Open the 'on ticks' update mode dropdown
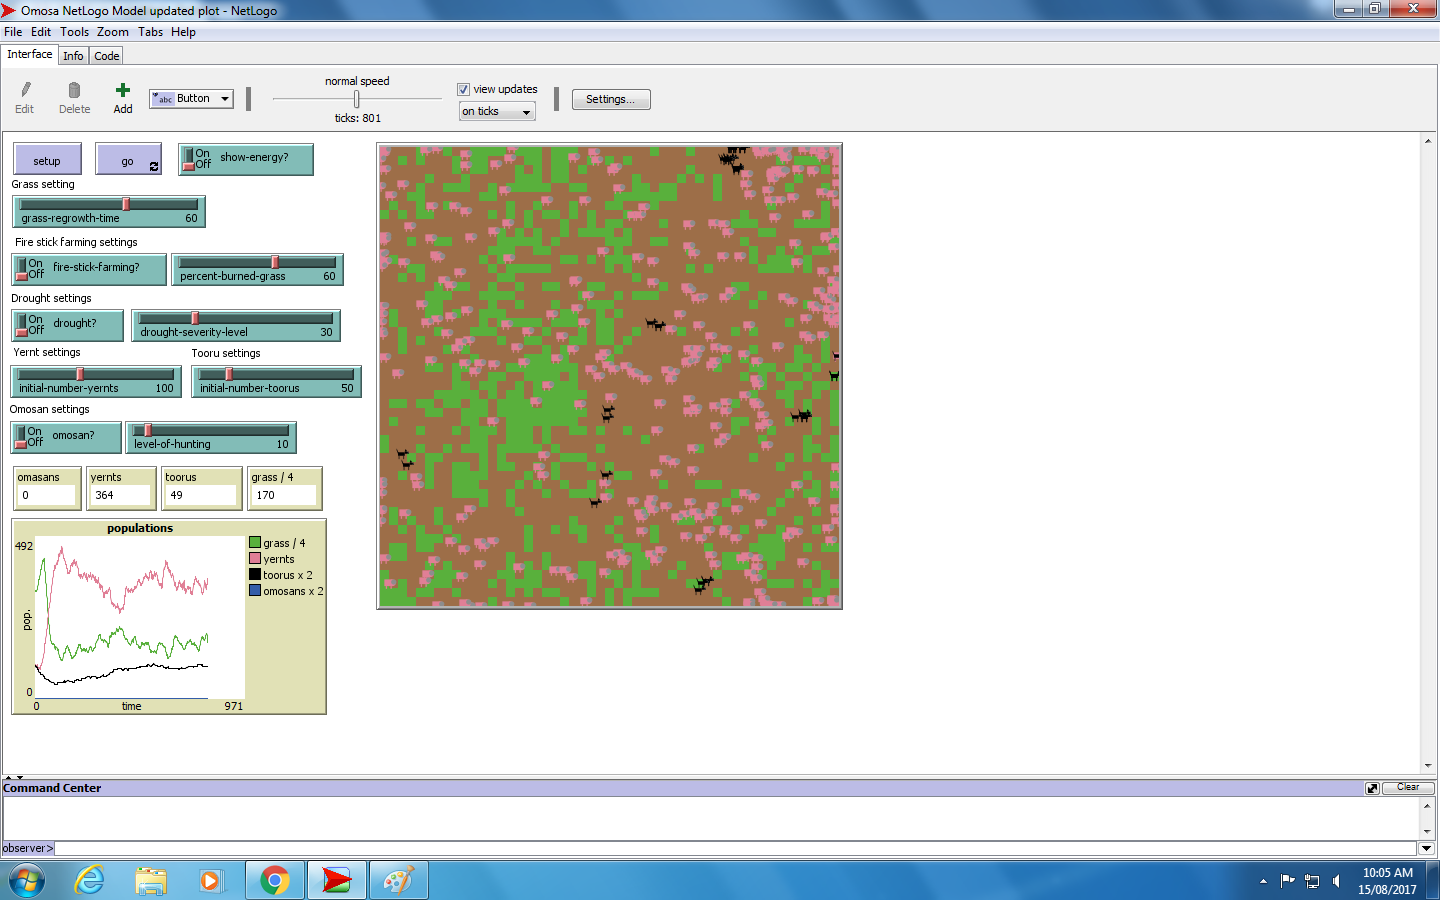The image size is (1440, 900). click(497, 111)
